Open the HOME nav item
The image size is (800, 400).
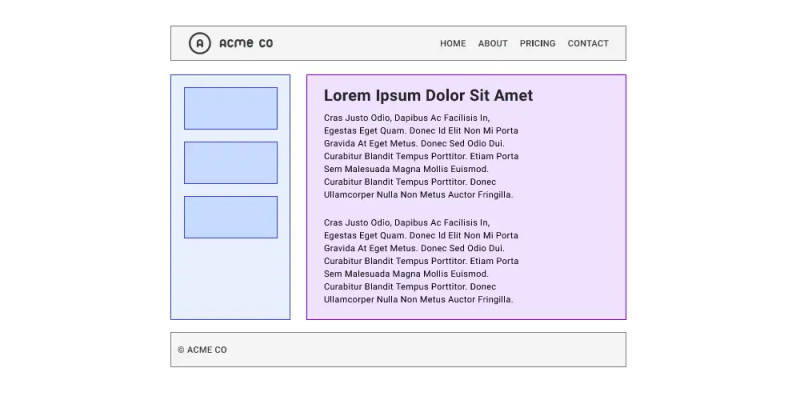(453, 43)
